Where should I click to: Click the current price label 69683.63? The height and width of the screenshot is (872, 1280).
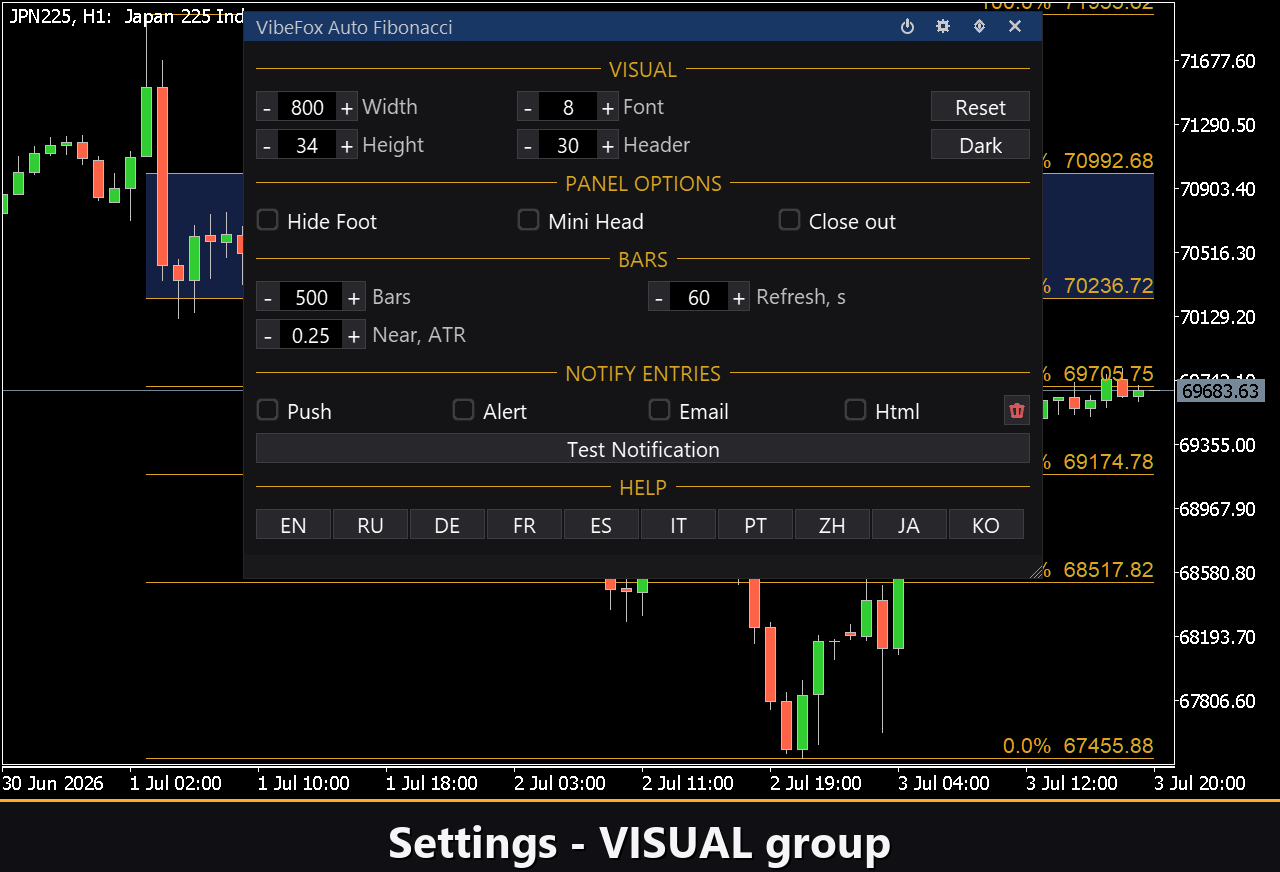click(1220, 391)
